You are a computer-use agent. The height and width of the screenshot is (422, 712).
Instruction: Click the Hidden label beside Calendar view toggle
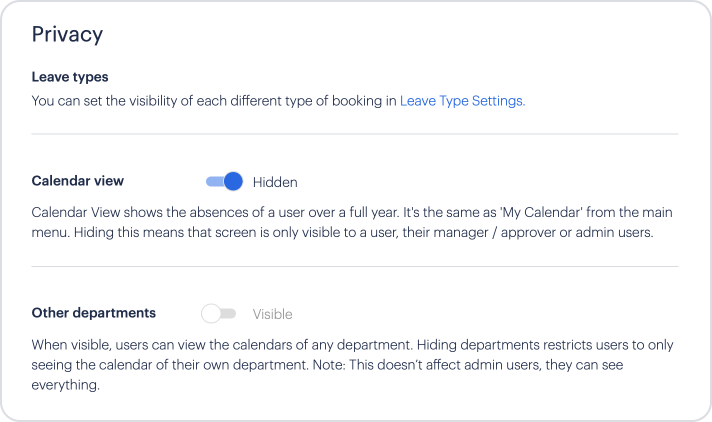(275, 182)
